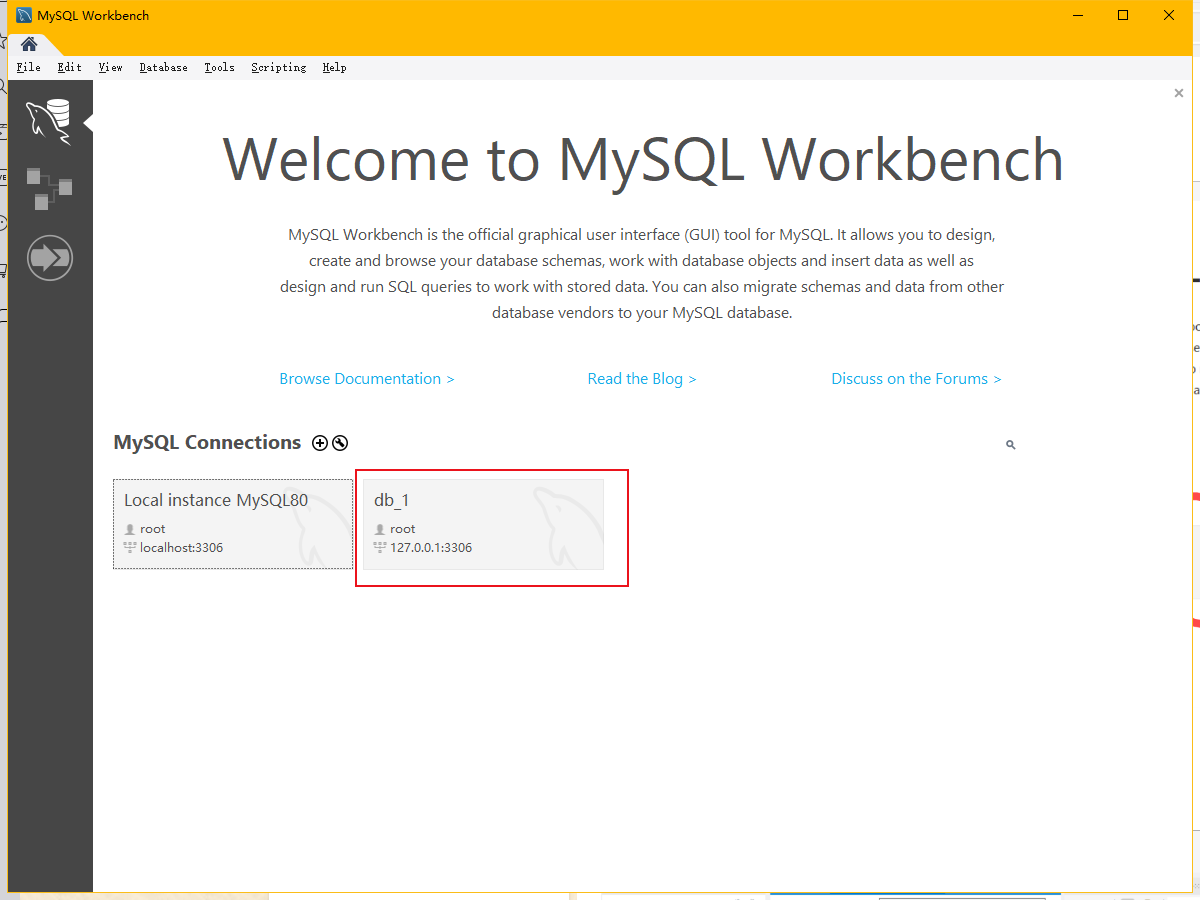Open Manage Connections wrench icon
The image size is (1200, 900).
pos(340,443)
